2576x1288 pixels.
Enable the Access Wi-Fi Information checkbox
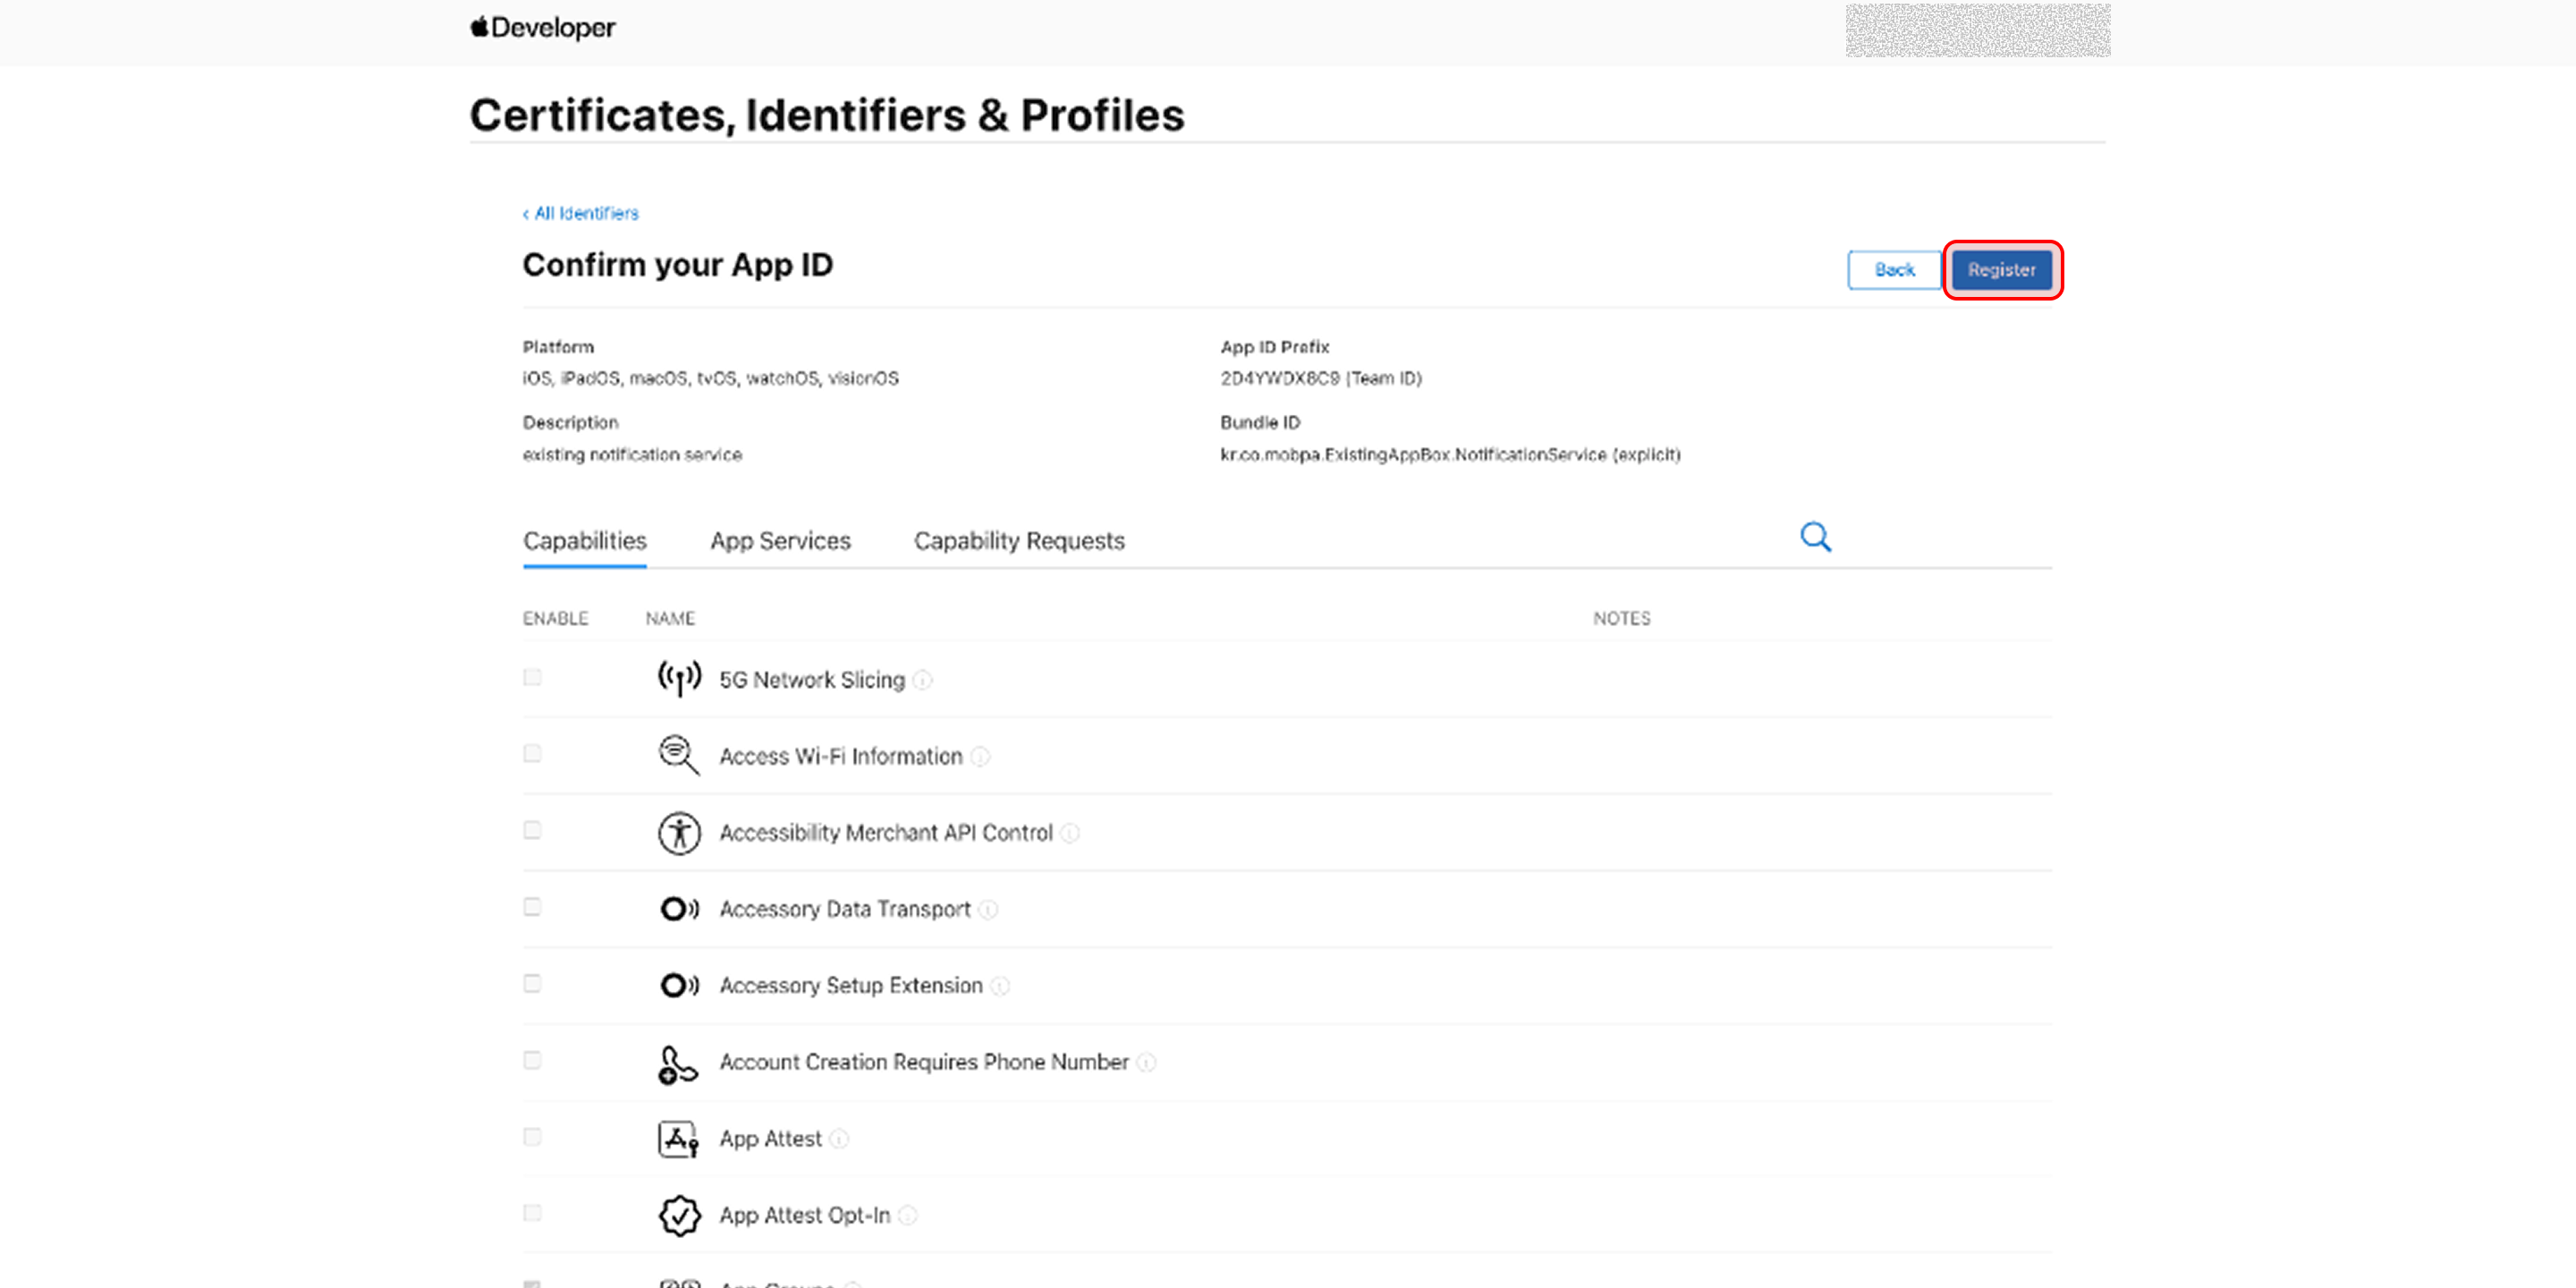532,754
